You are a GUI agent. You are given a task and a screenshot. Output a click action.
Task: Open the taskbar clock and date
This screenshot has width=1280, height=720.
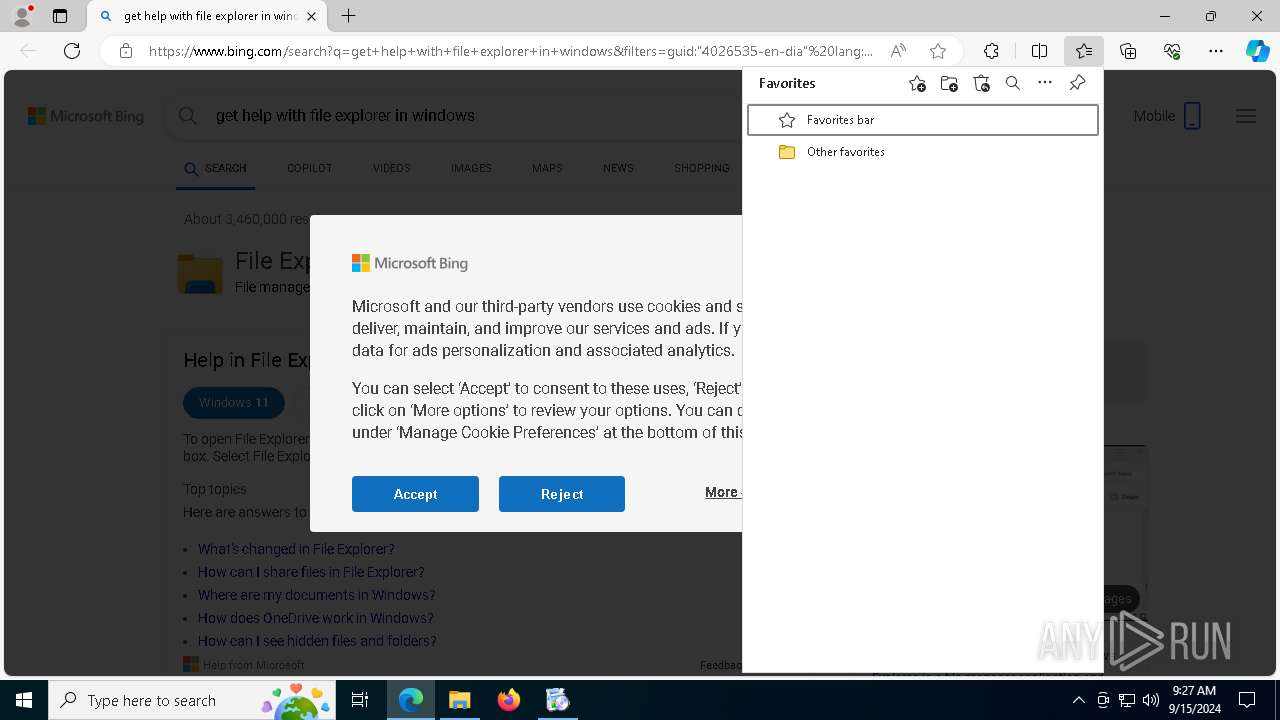(1194, 700)
